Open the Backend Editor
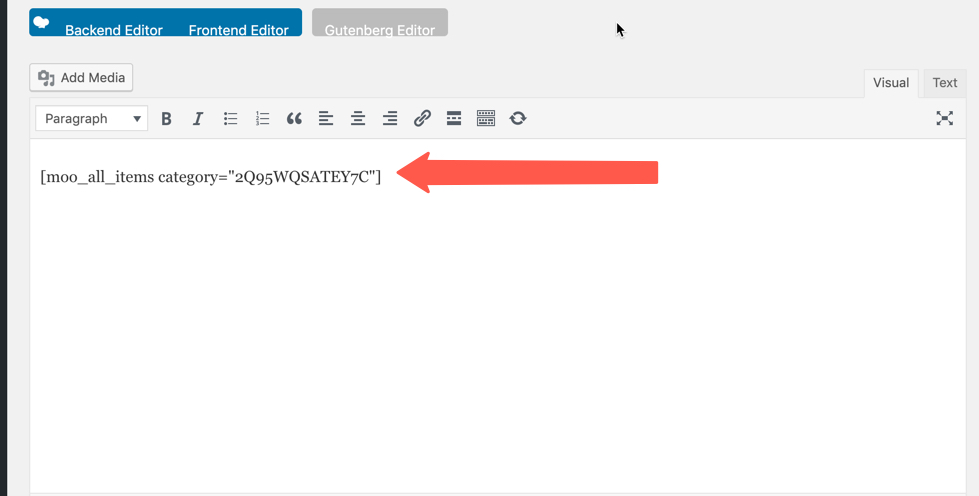This screenshot has width=979, height=496. coord(114,30)
